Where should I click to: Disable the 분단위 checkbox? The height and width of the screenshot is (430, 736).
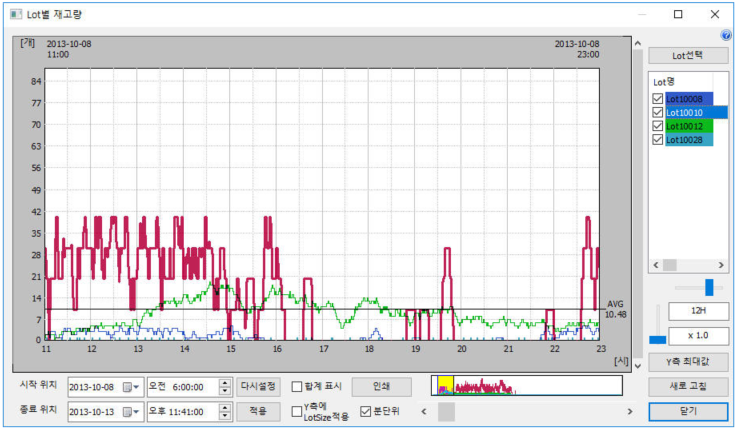(365, 411)
